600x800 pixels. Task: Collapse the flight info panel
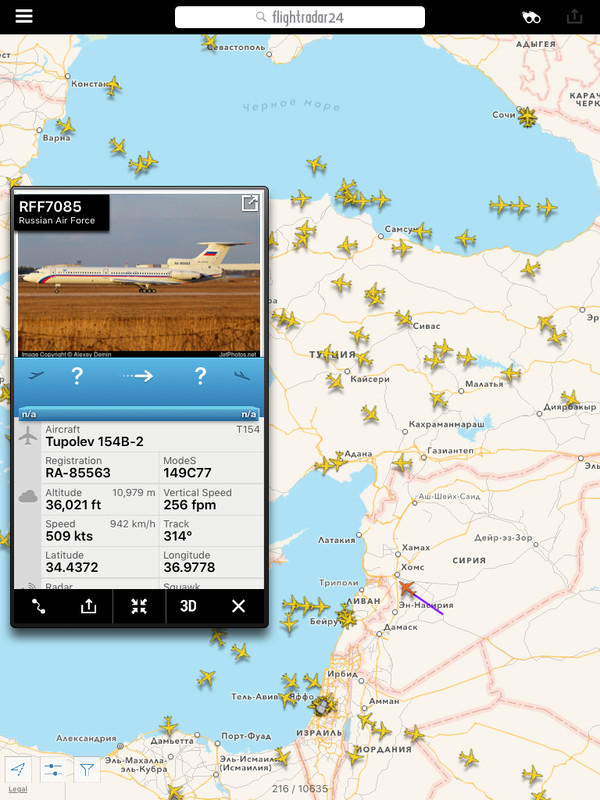139,606
